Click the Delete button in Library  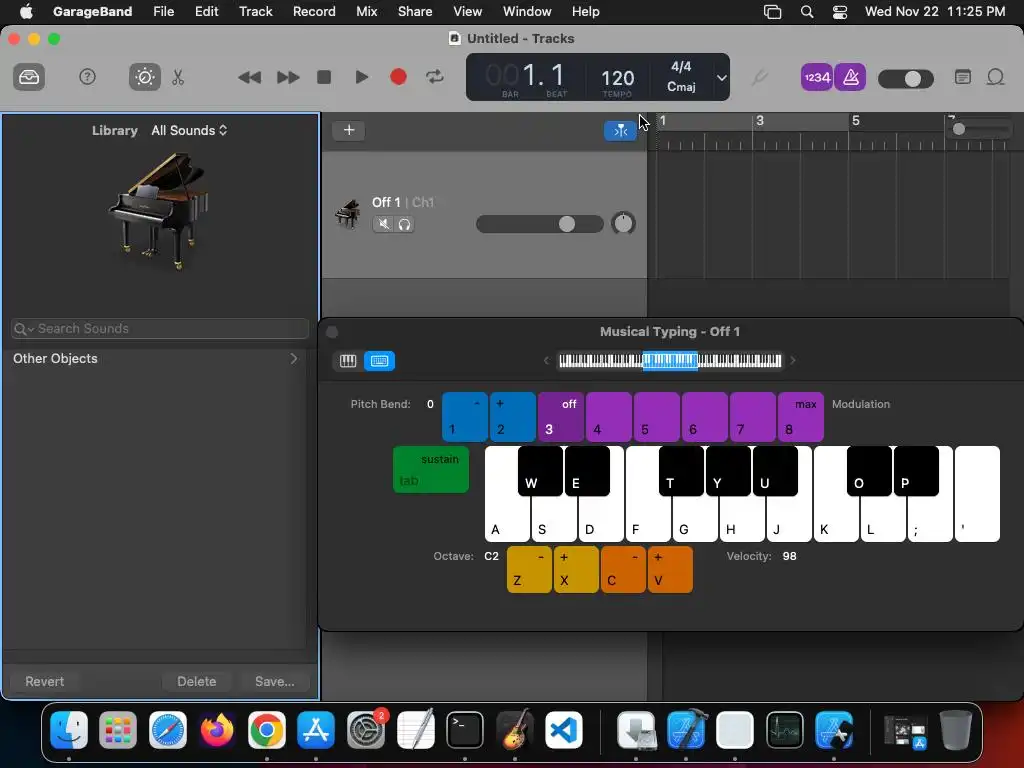coord(197,681)
